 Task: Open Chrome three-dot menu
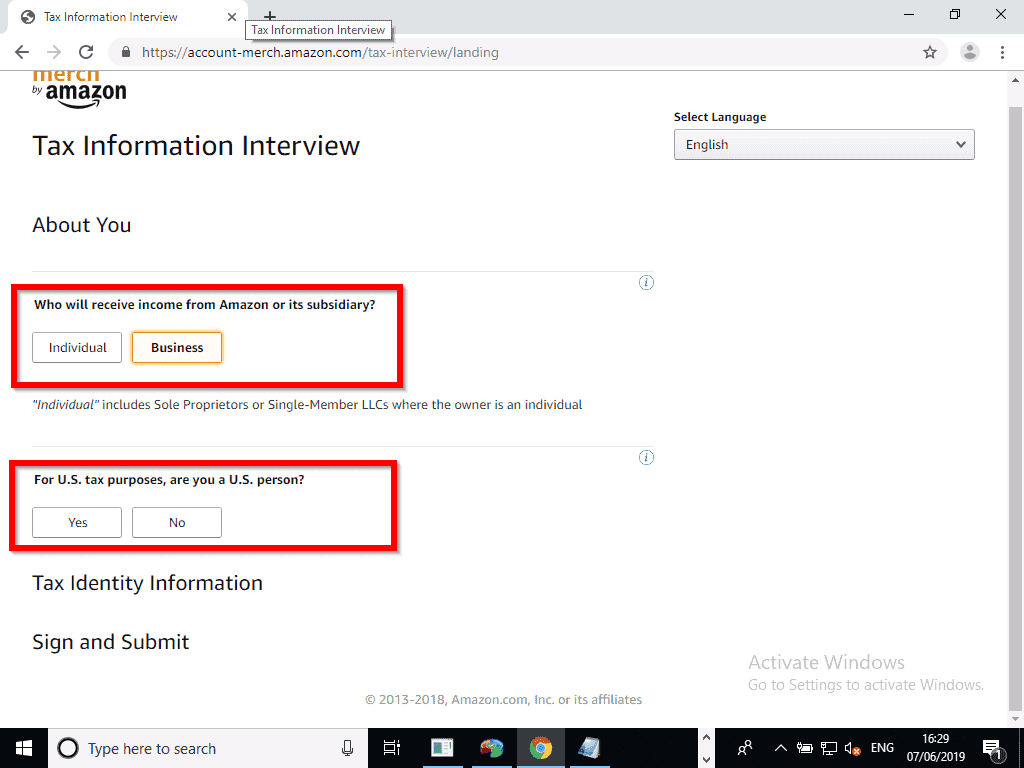1002,52
